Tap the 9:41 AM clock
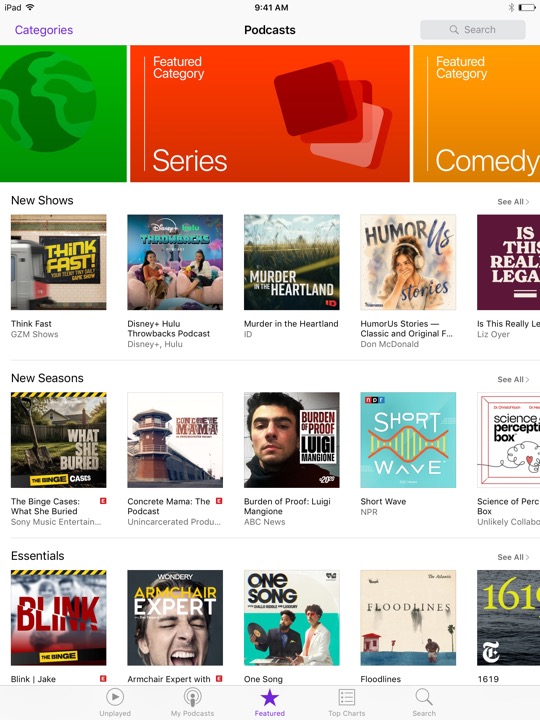Viewport: 540px width, 720px height. pos(271,7)
